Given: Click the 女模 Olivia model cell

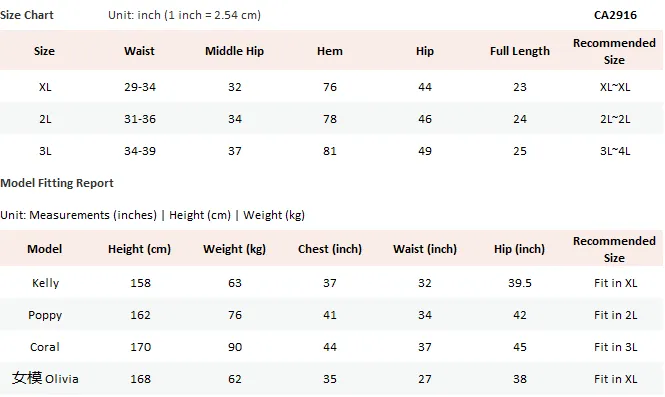Looking at the screenshot, I should [45, 378].
